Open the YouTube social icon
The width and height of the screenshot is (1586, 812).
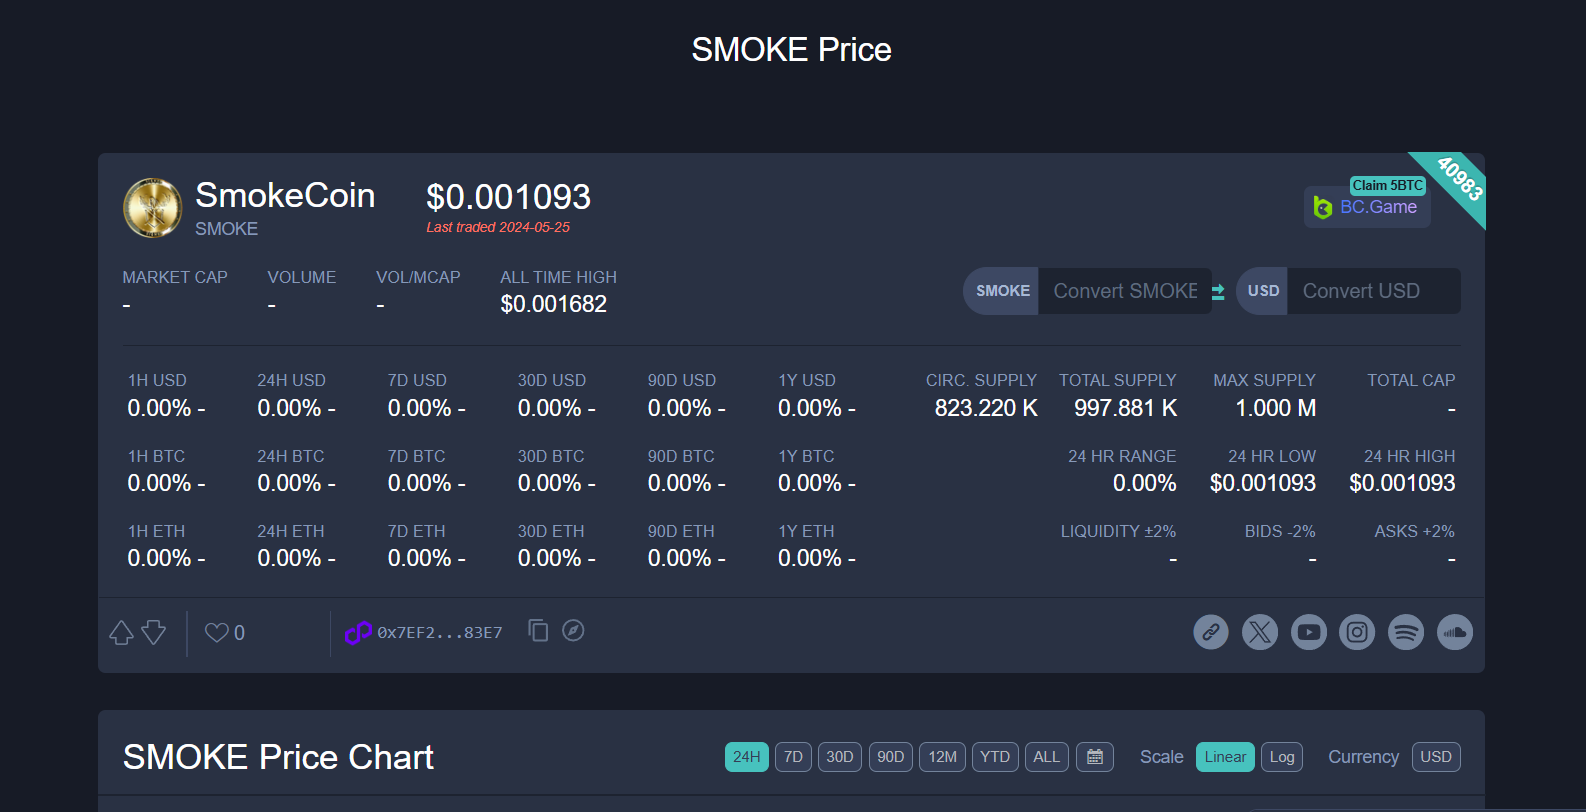coord(1309,632)
